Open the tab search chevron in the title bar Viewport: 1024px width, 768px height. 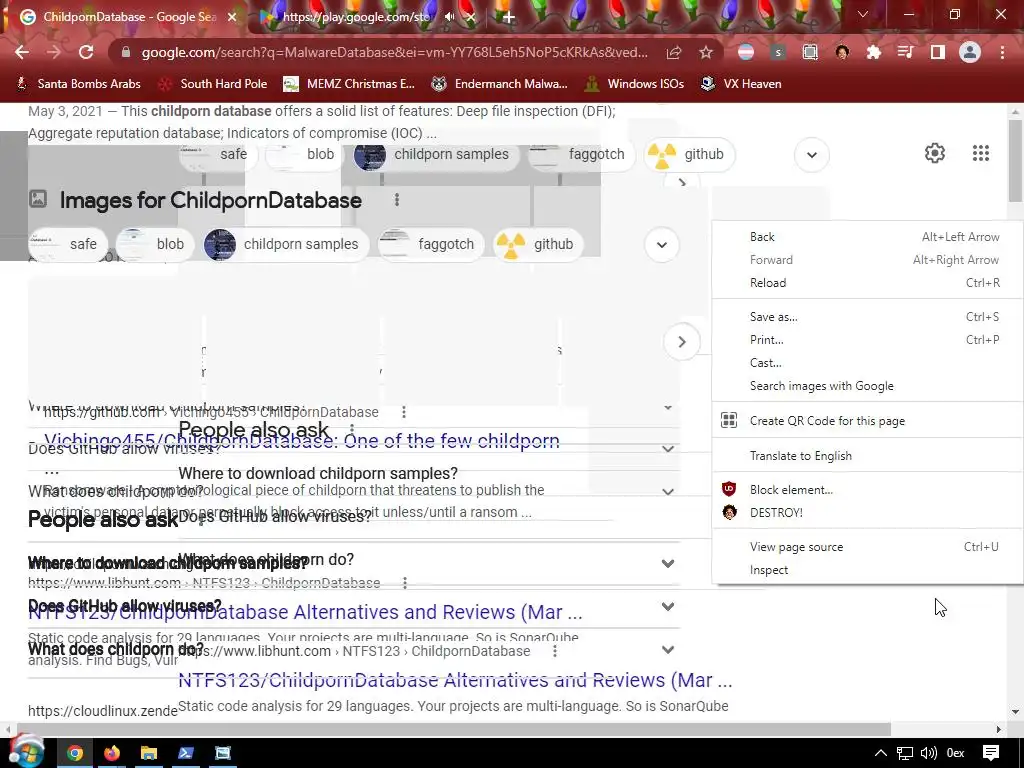863,14
